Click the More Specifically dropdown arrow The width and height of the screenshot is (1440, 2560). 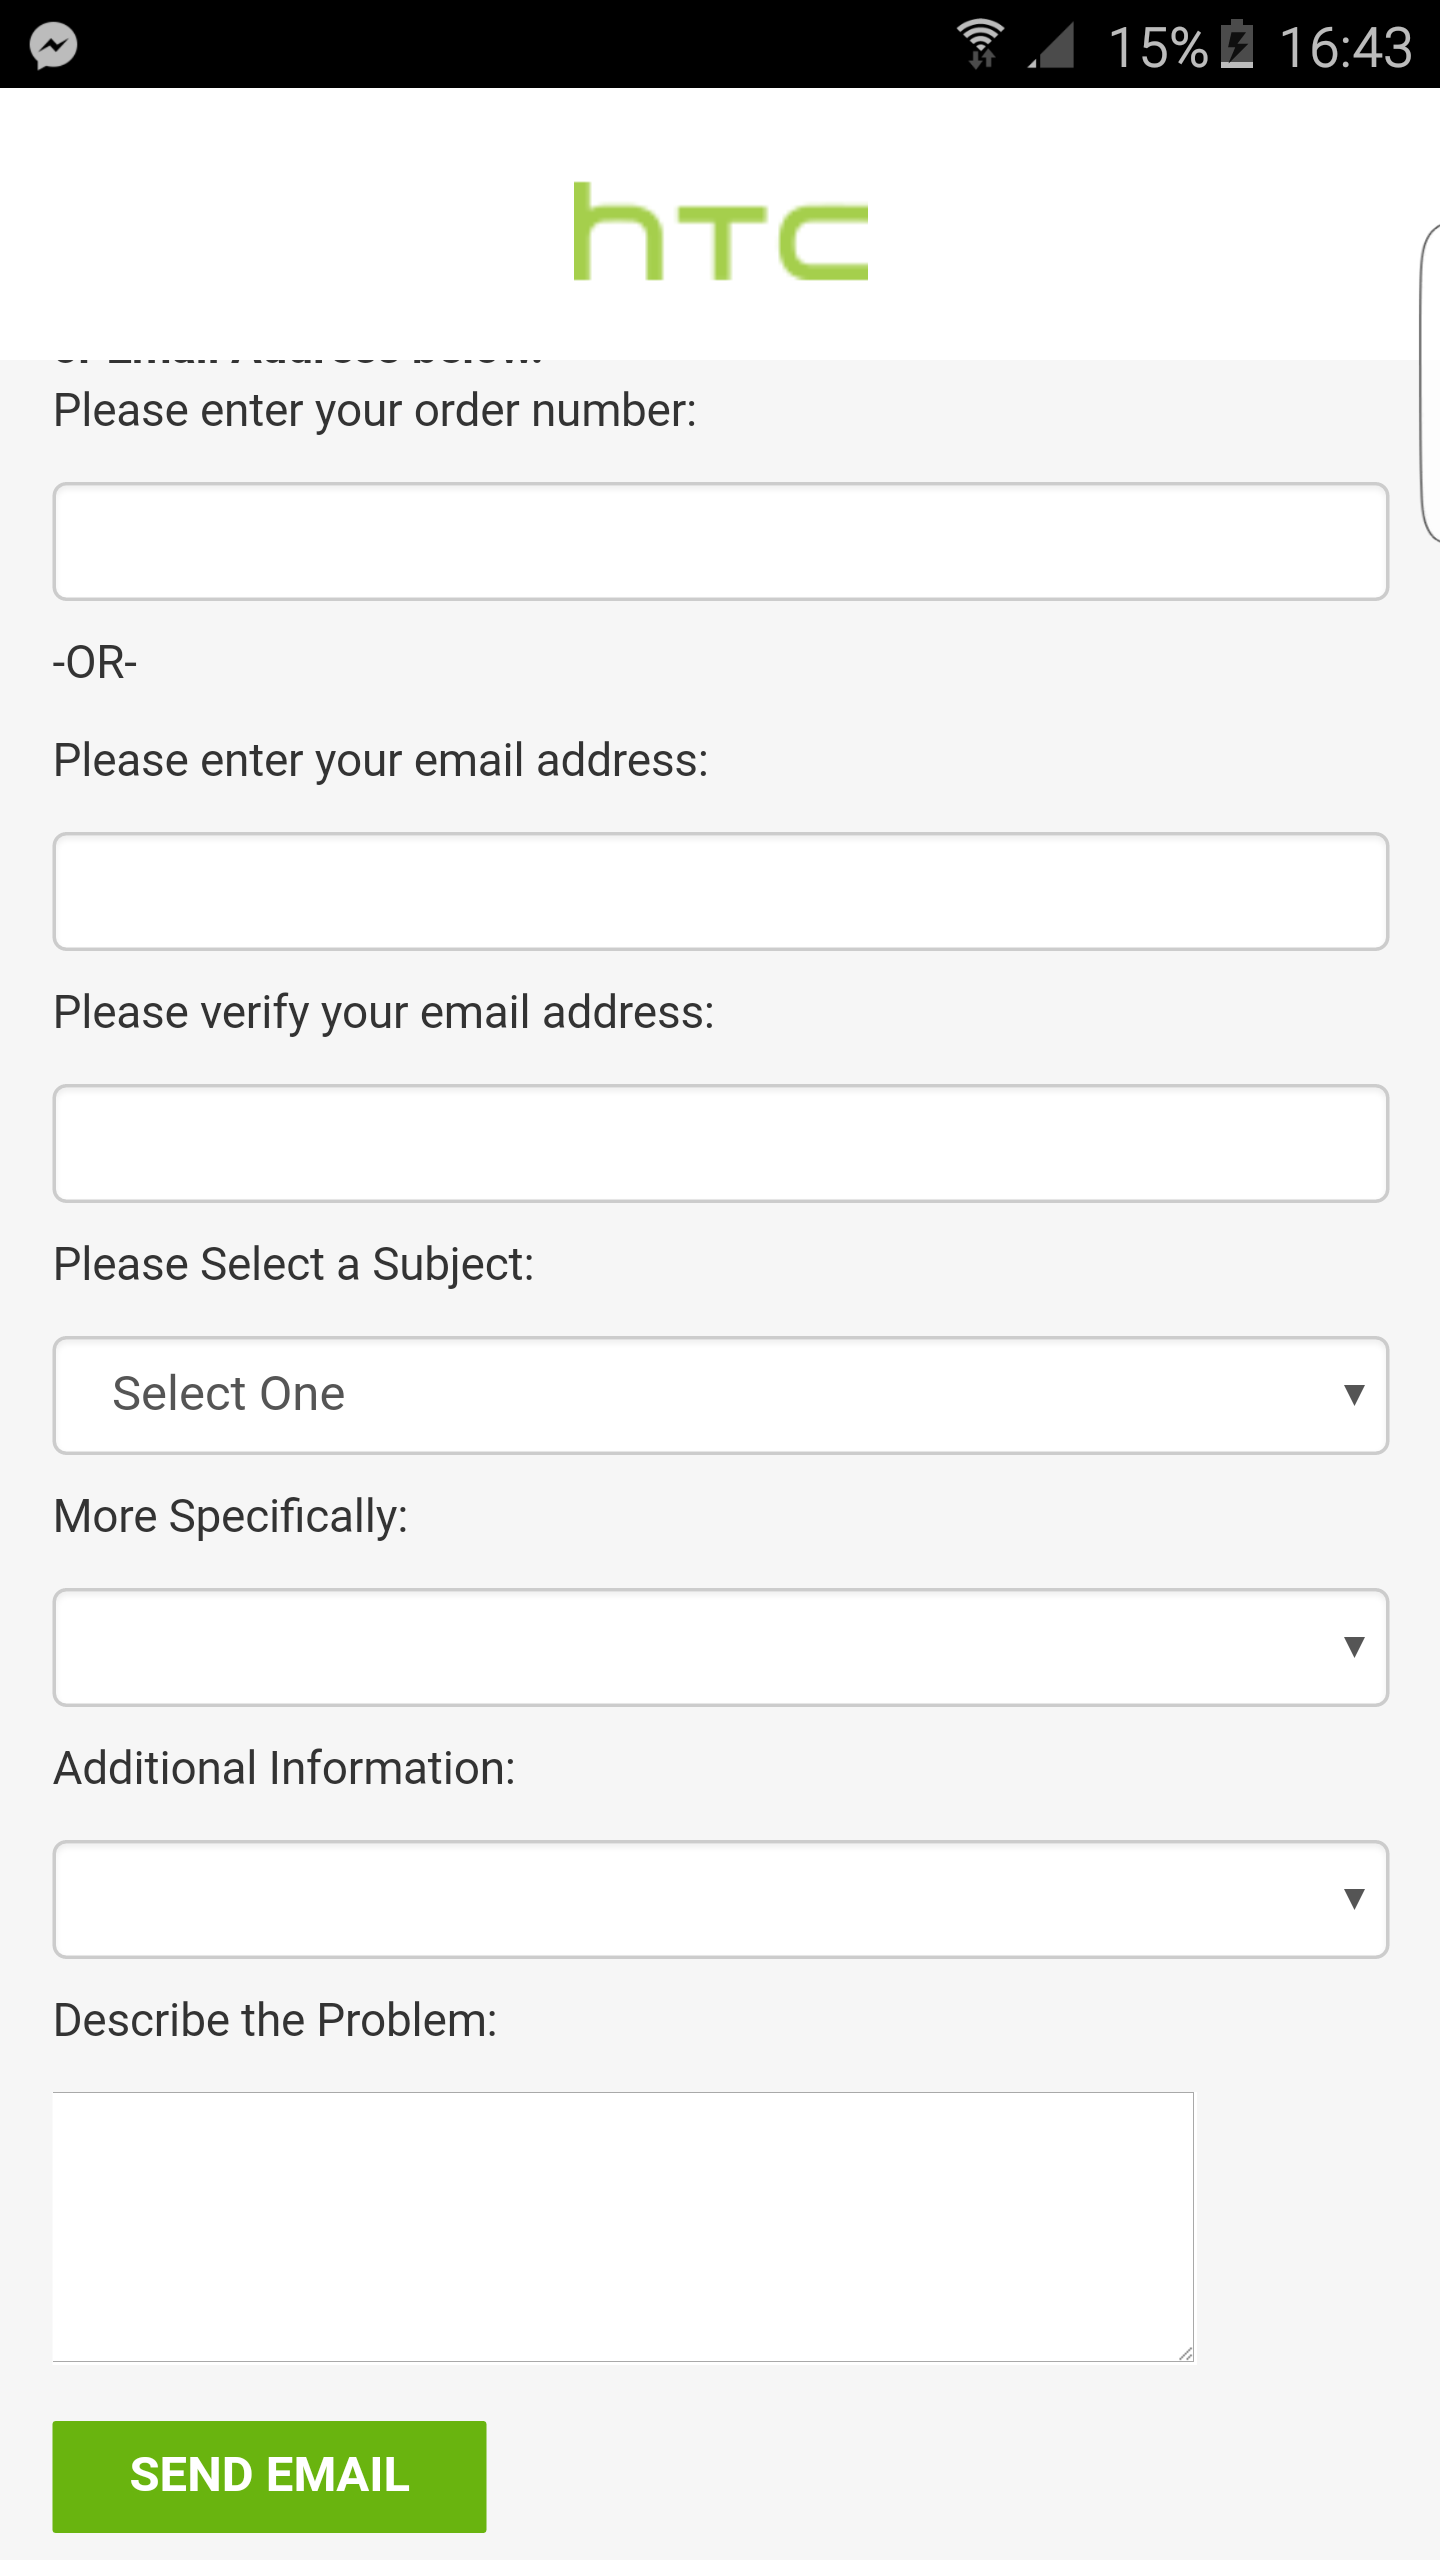[x=1354, y=1647]
